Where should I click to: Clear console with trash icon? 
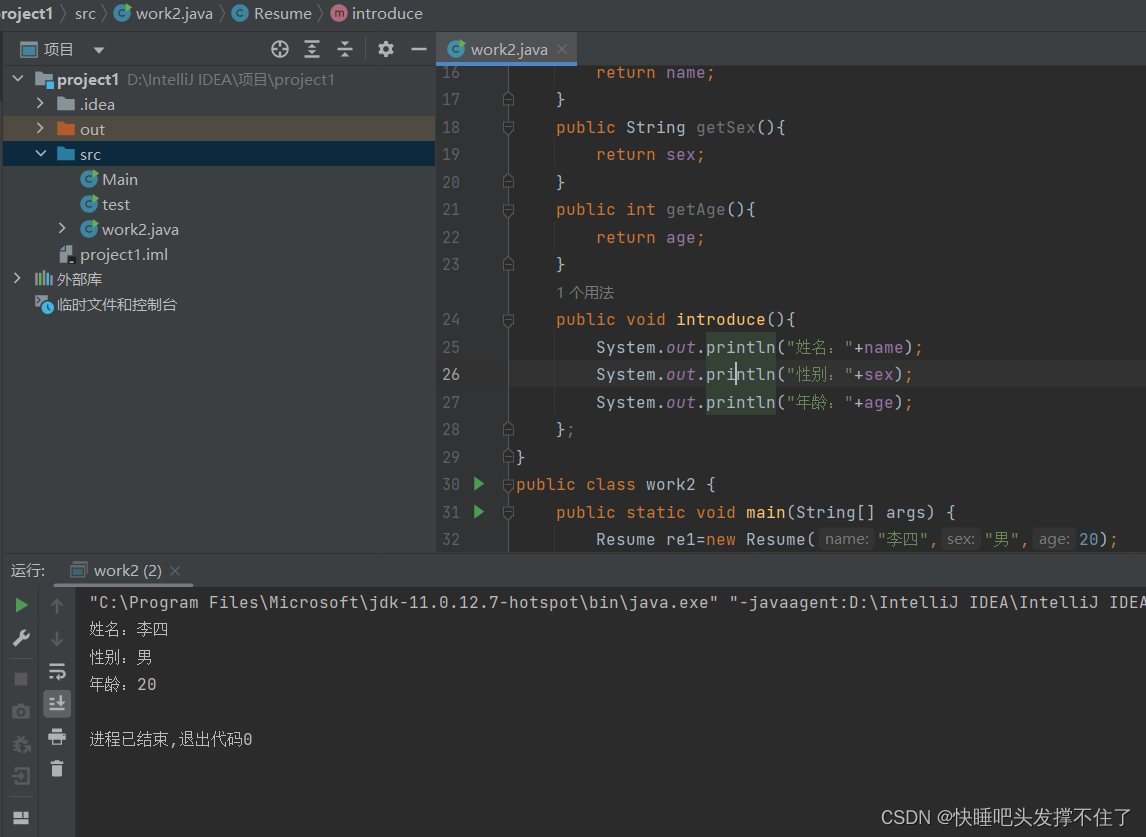click(57, 768)
